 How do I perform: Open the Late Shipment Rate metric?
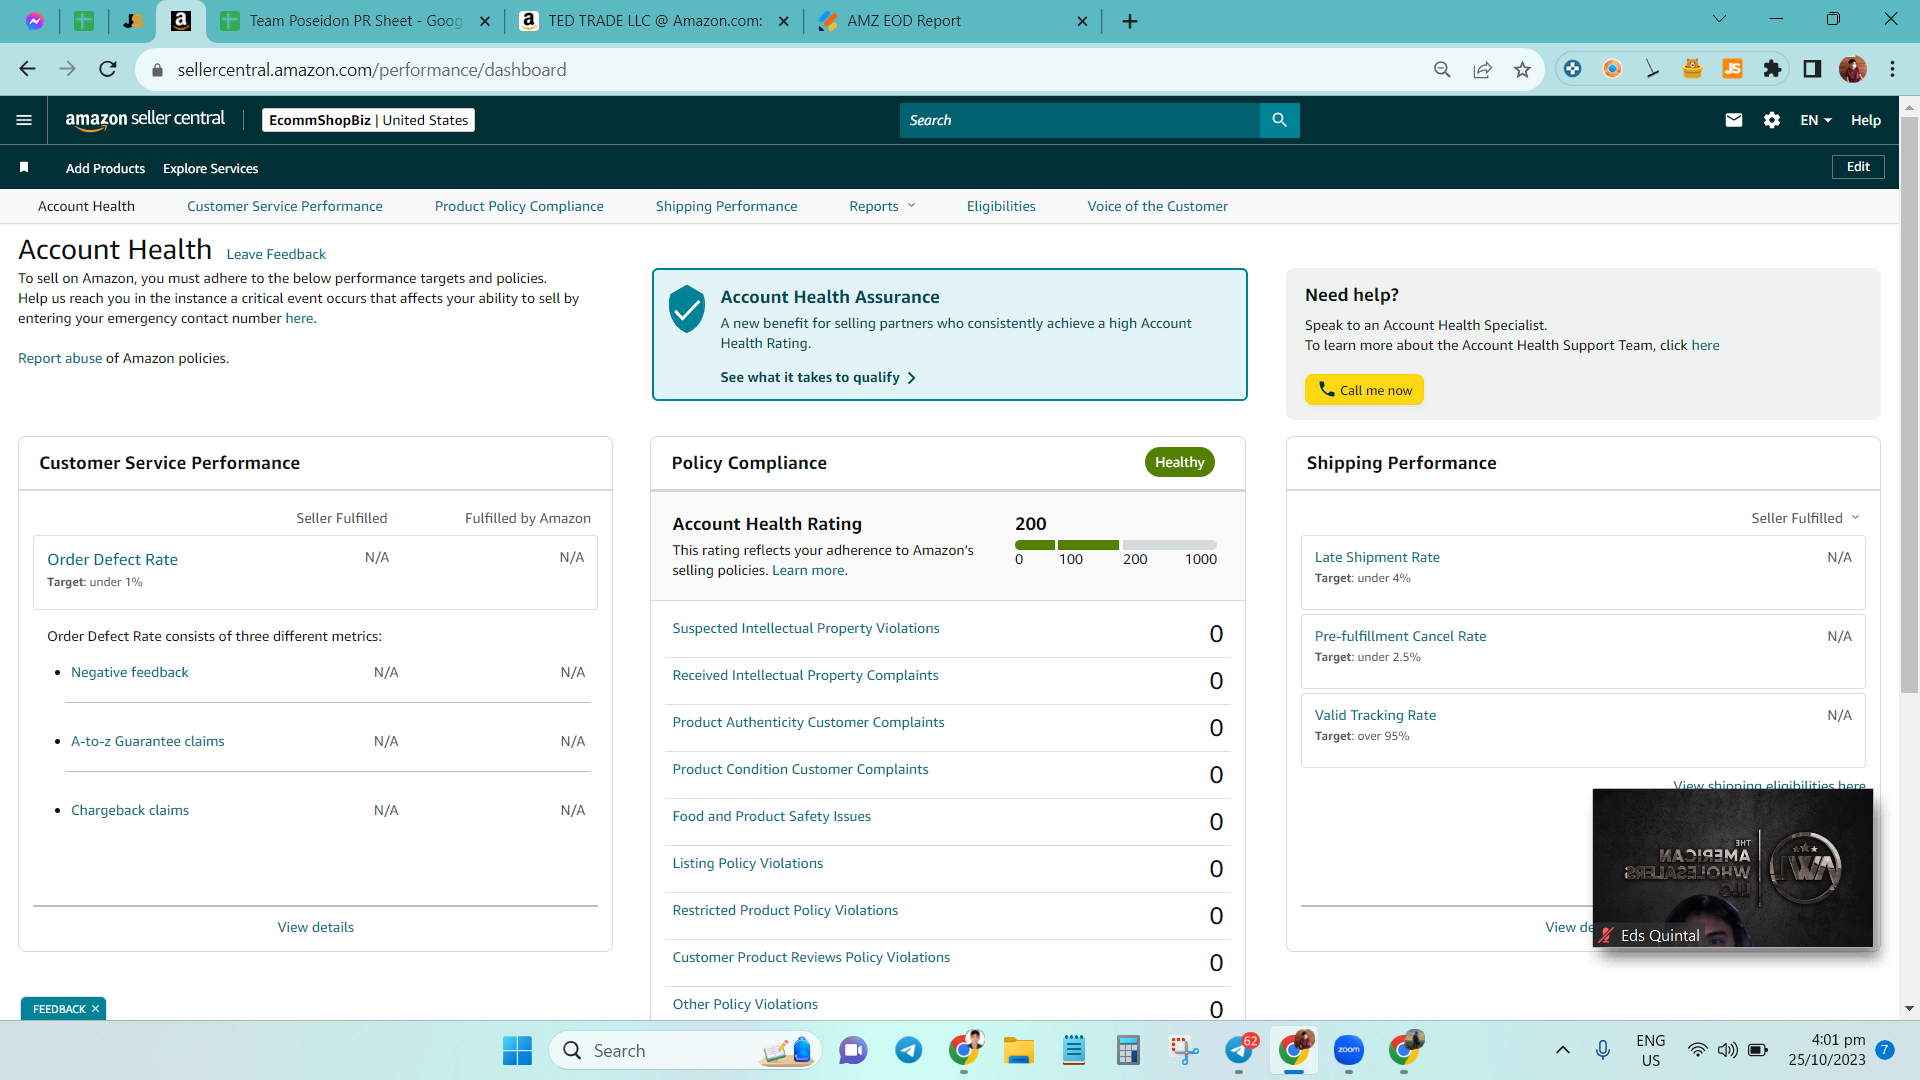[1377, 557]
